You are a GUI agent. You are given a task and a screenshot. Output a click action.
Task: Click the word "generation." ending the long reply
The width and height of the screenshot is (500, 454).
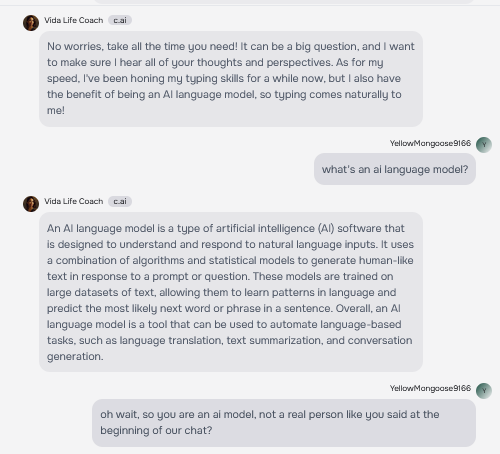point(75,356)
